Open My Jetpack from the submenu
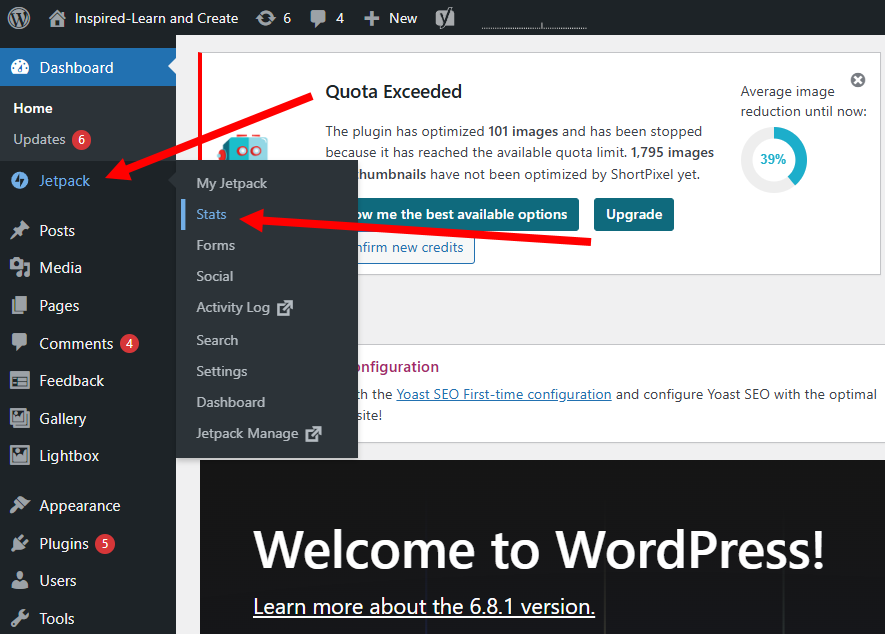The image size is (885, 634). click(231, 183)
